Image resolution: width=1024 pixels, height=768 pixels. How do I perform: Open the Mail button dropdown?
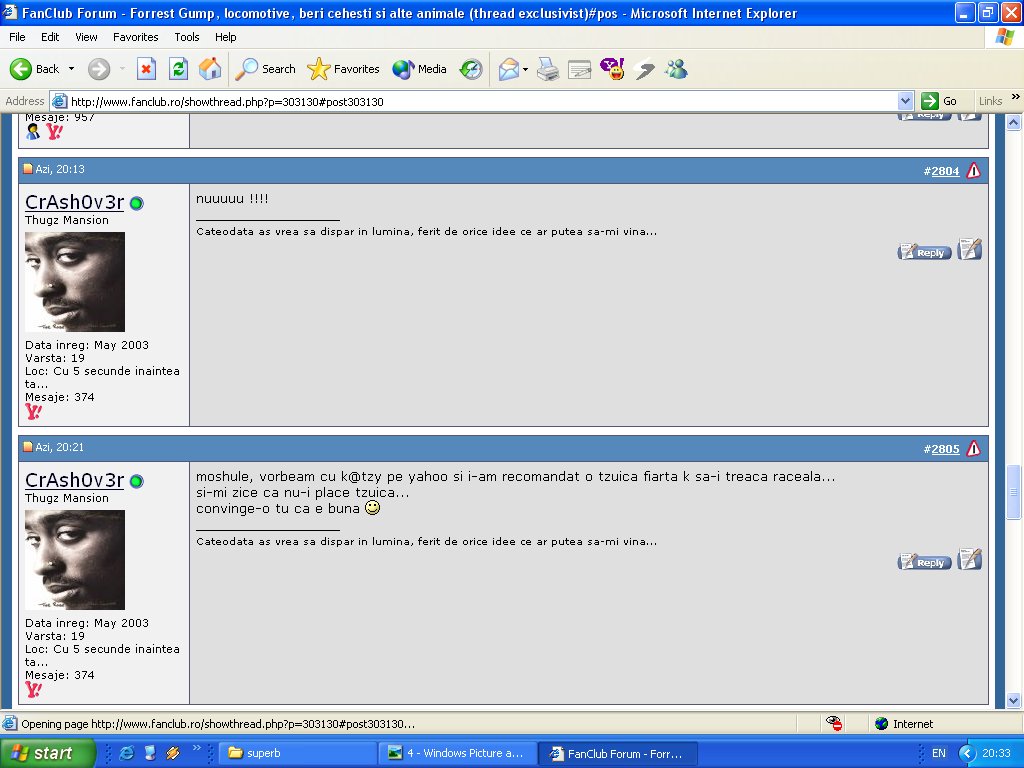click(x=526, y=69)
